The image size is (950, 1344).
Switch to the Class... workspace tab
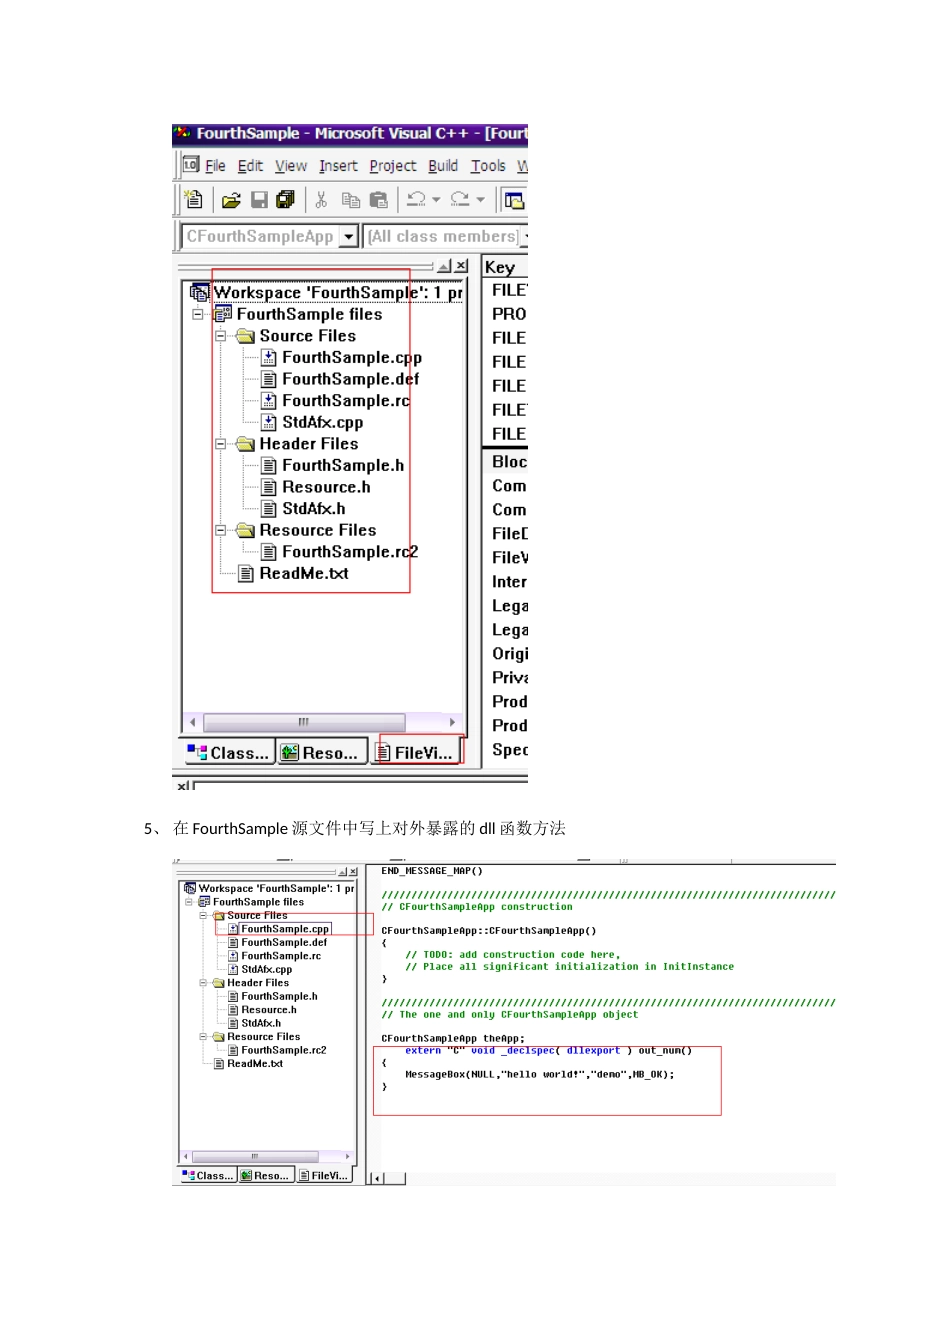(x=228, y=752)
